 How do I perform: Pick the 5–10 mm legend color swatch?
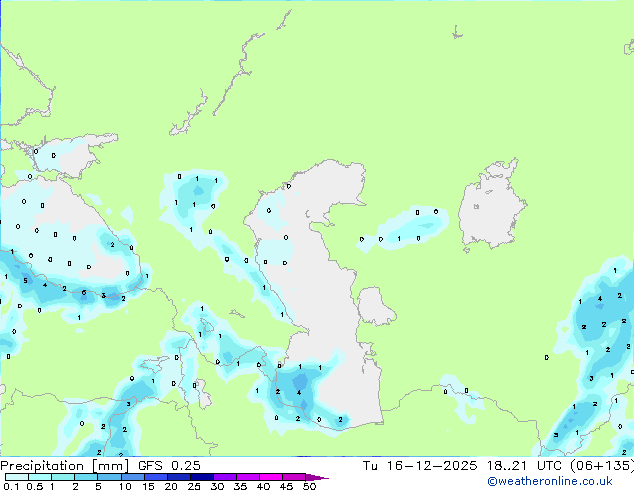pos(109,477)
